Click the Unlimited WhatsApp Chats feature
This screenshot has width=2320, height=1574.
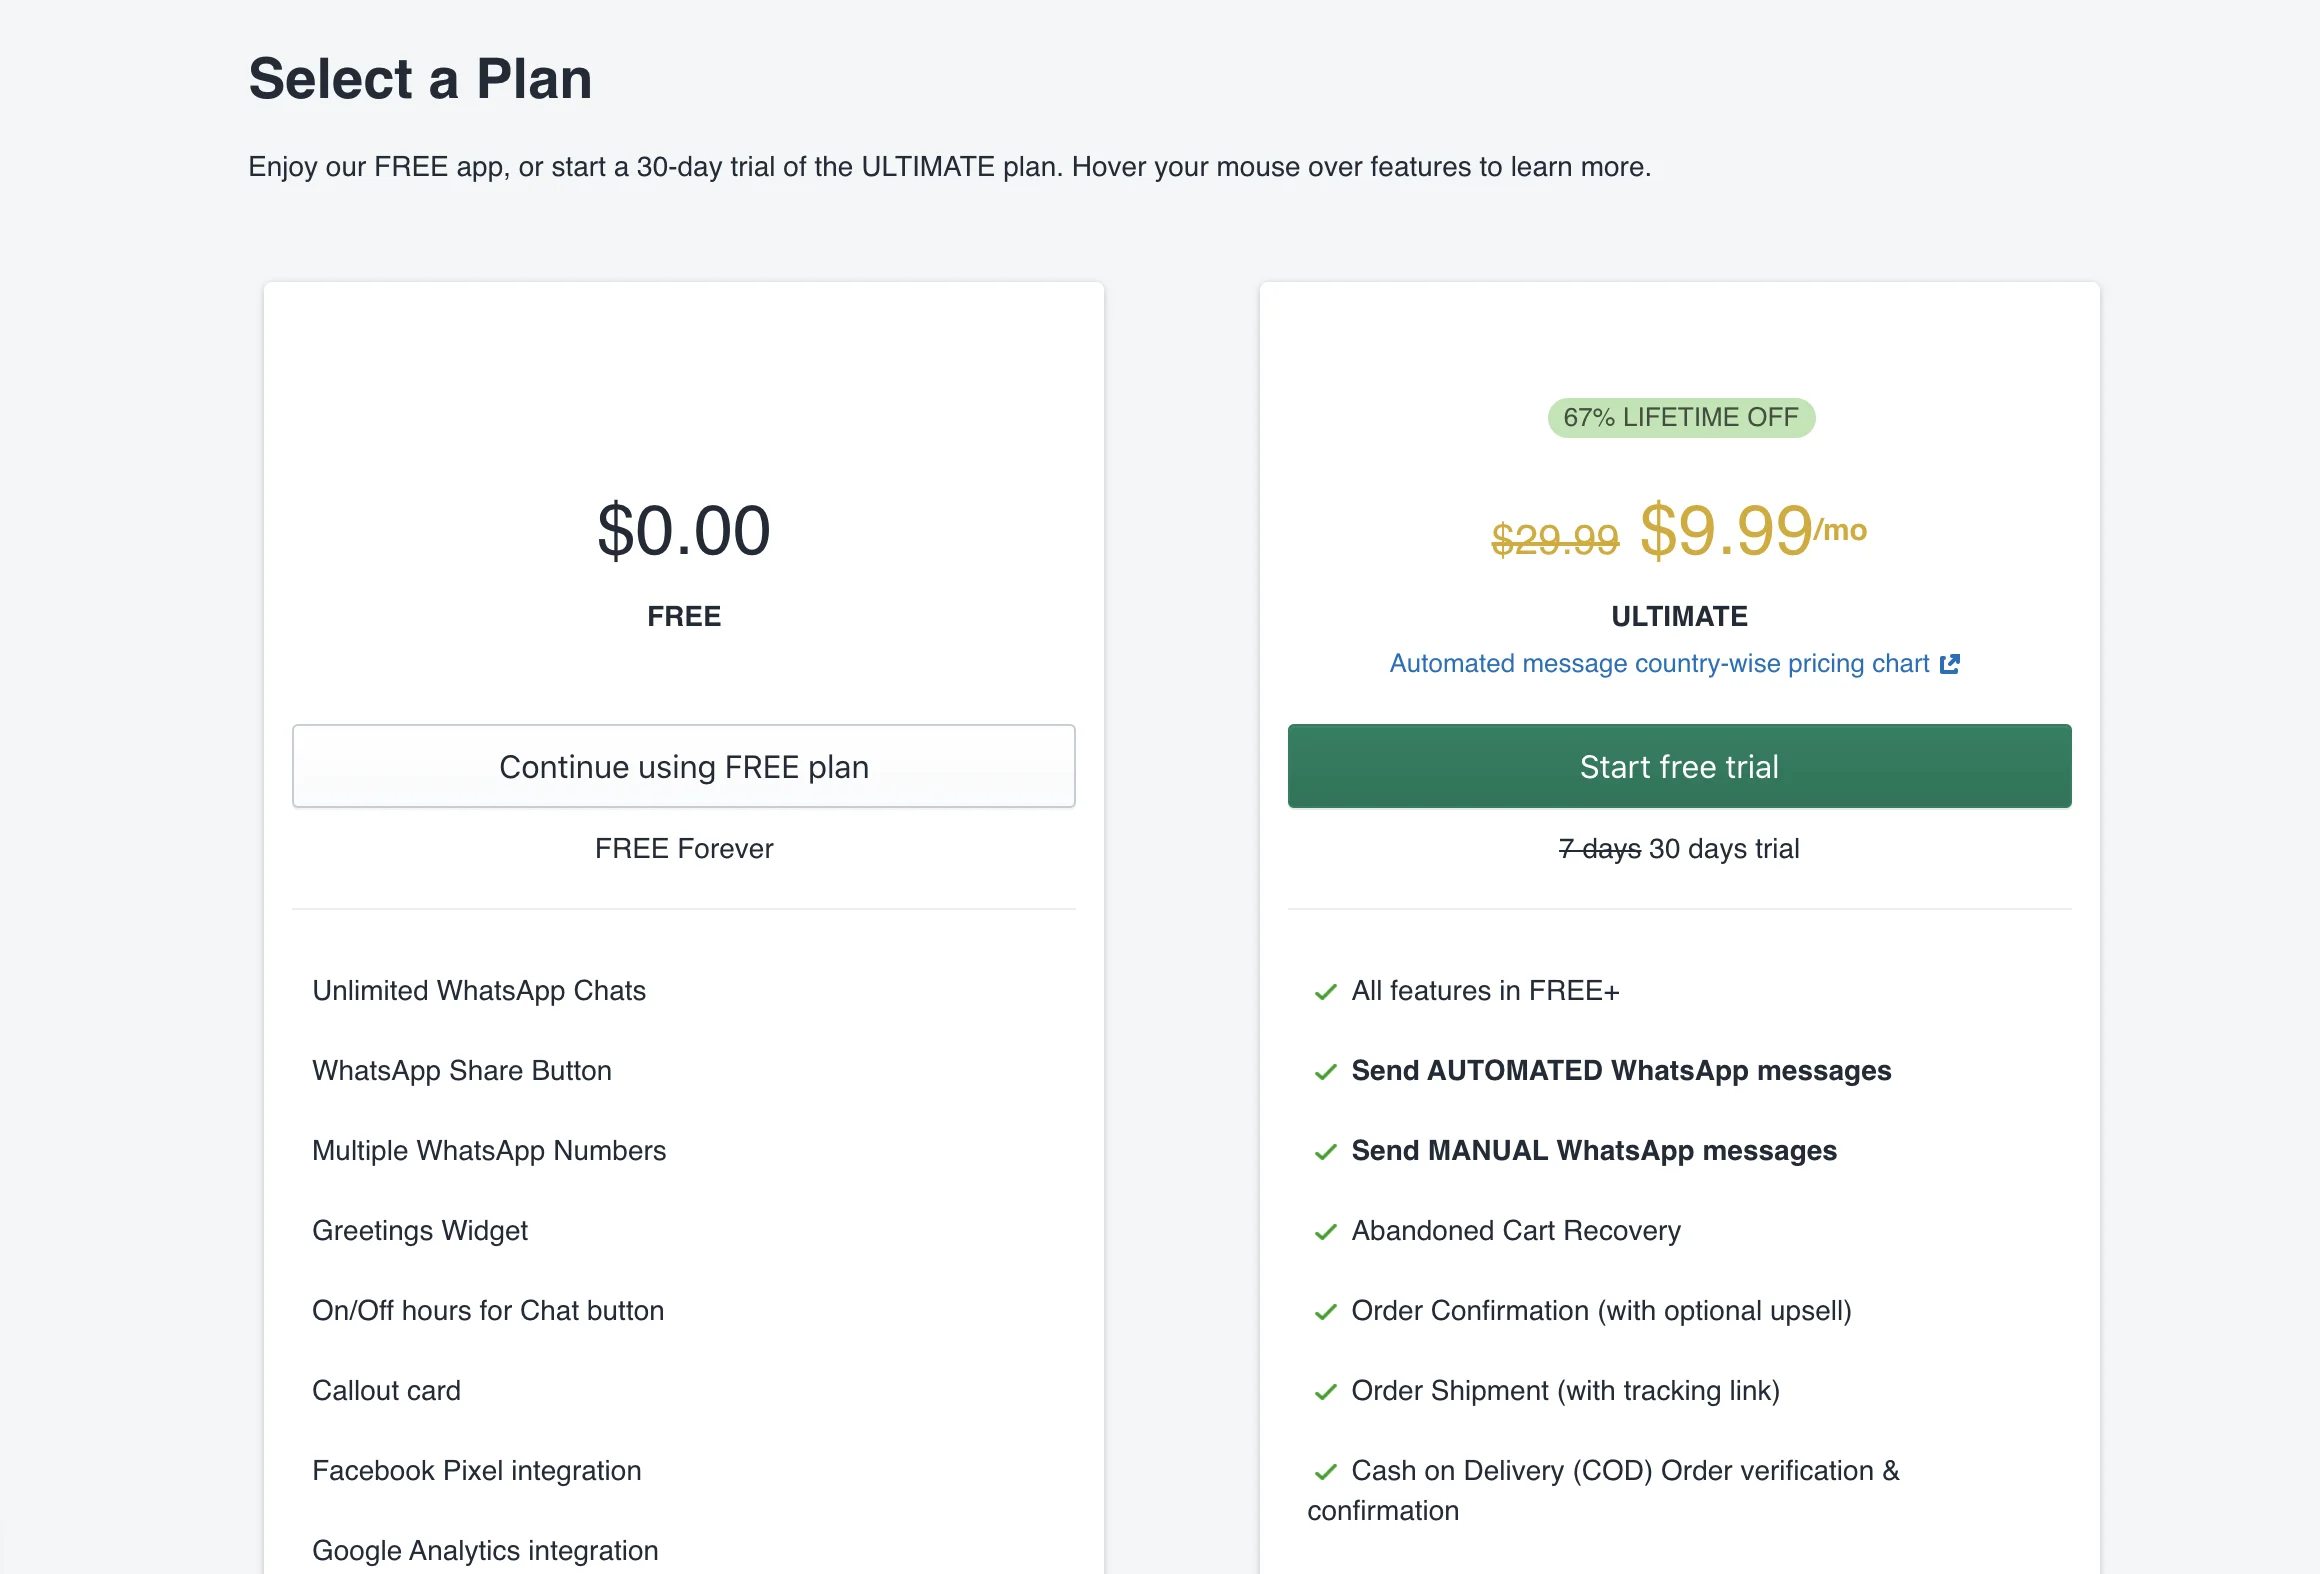479,991
